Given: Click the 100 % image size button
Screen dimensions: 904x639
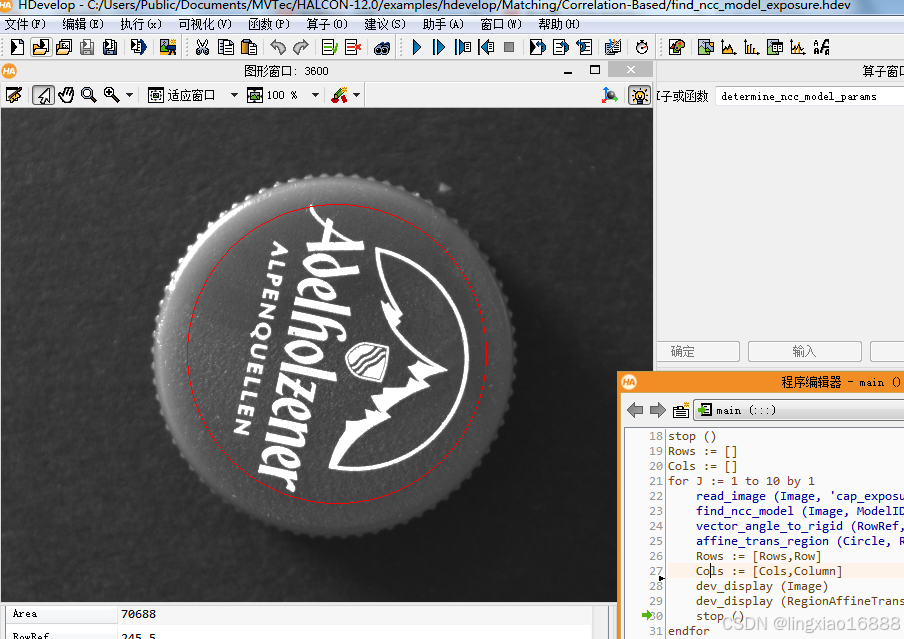Looking at the screenshot, I should click(273, 95).
